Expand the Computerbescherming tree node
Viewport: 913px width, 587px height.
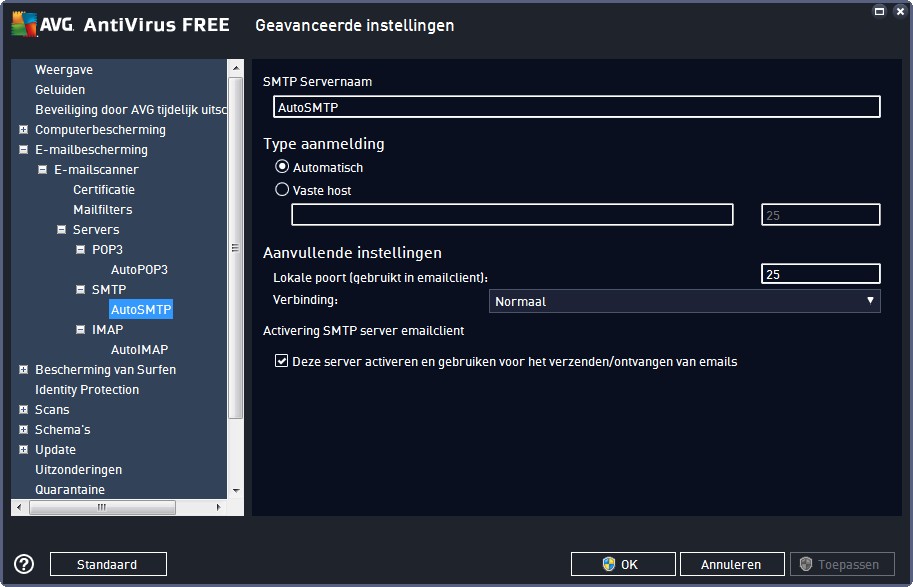(23, 129)
